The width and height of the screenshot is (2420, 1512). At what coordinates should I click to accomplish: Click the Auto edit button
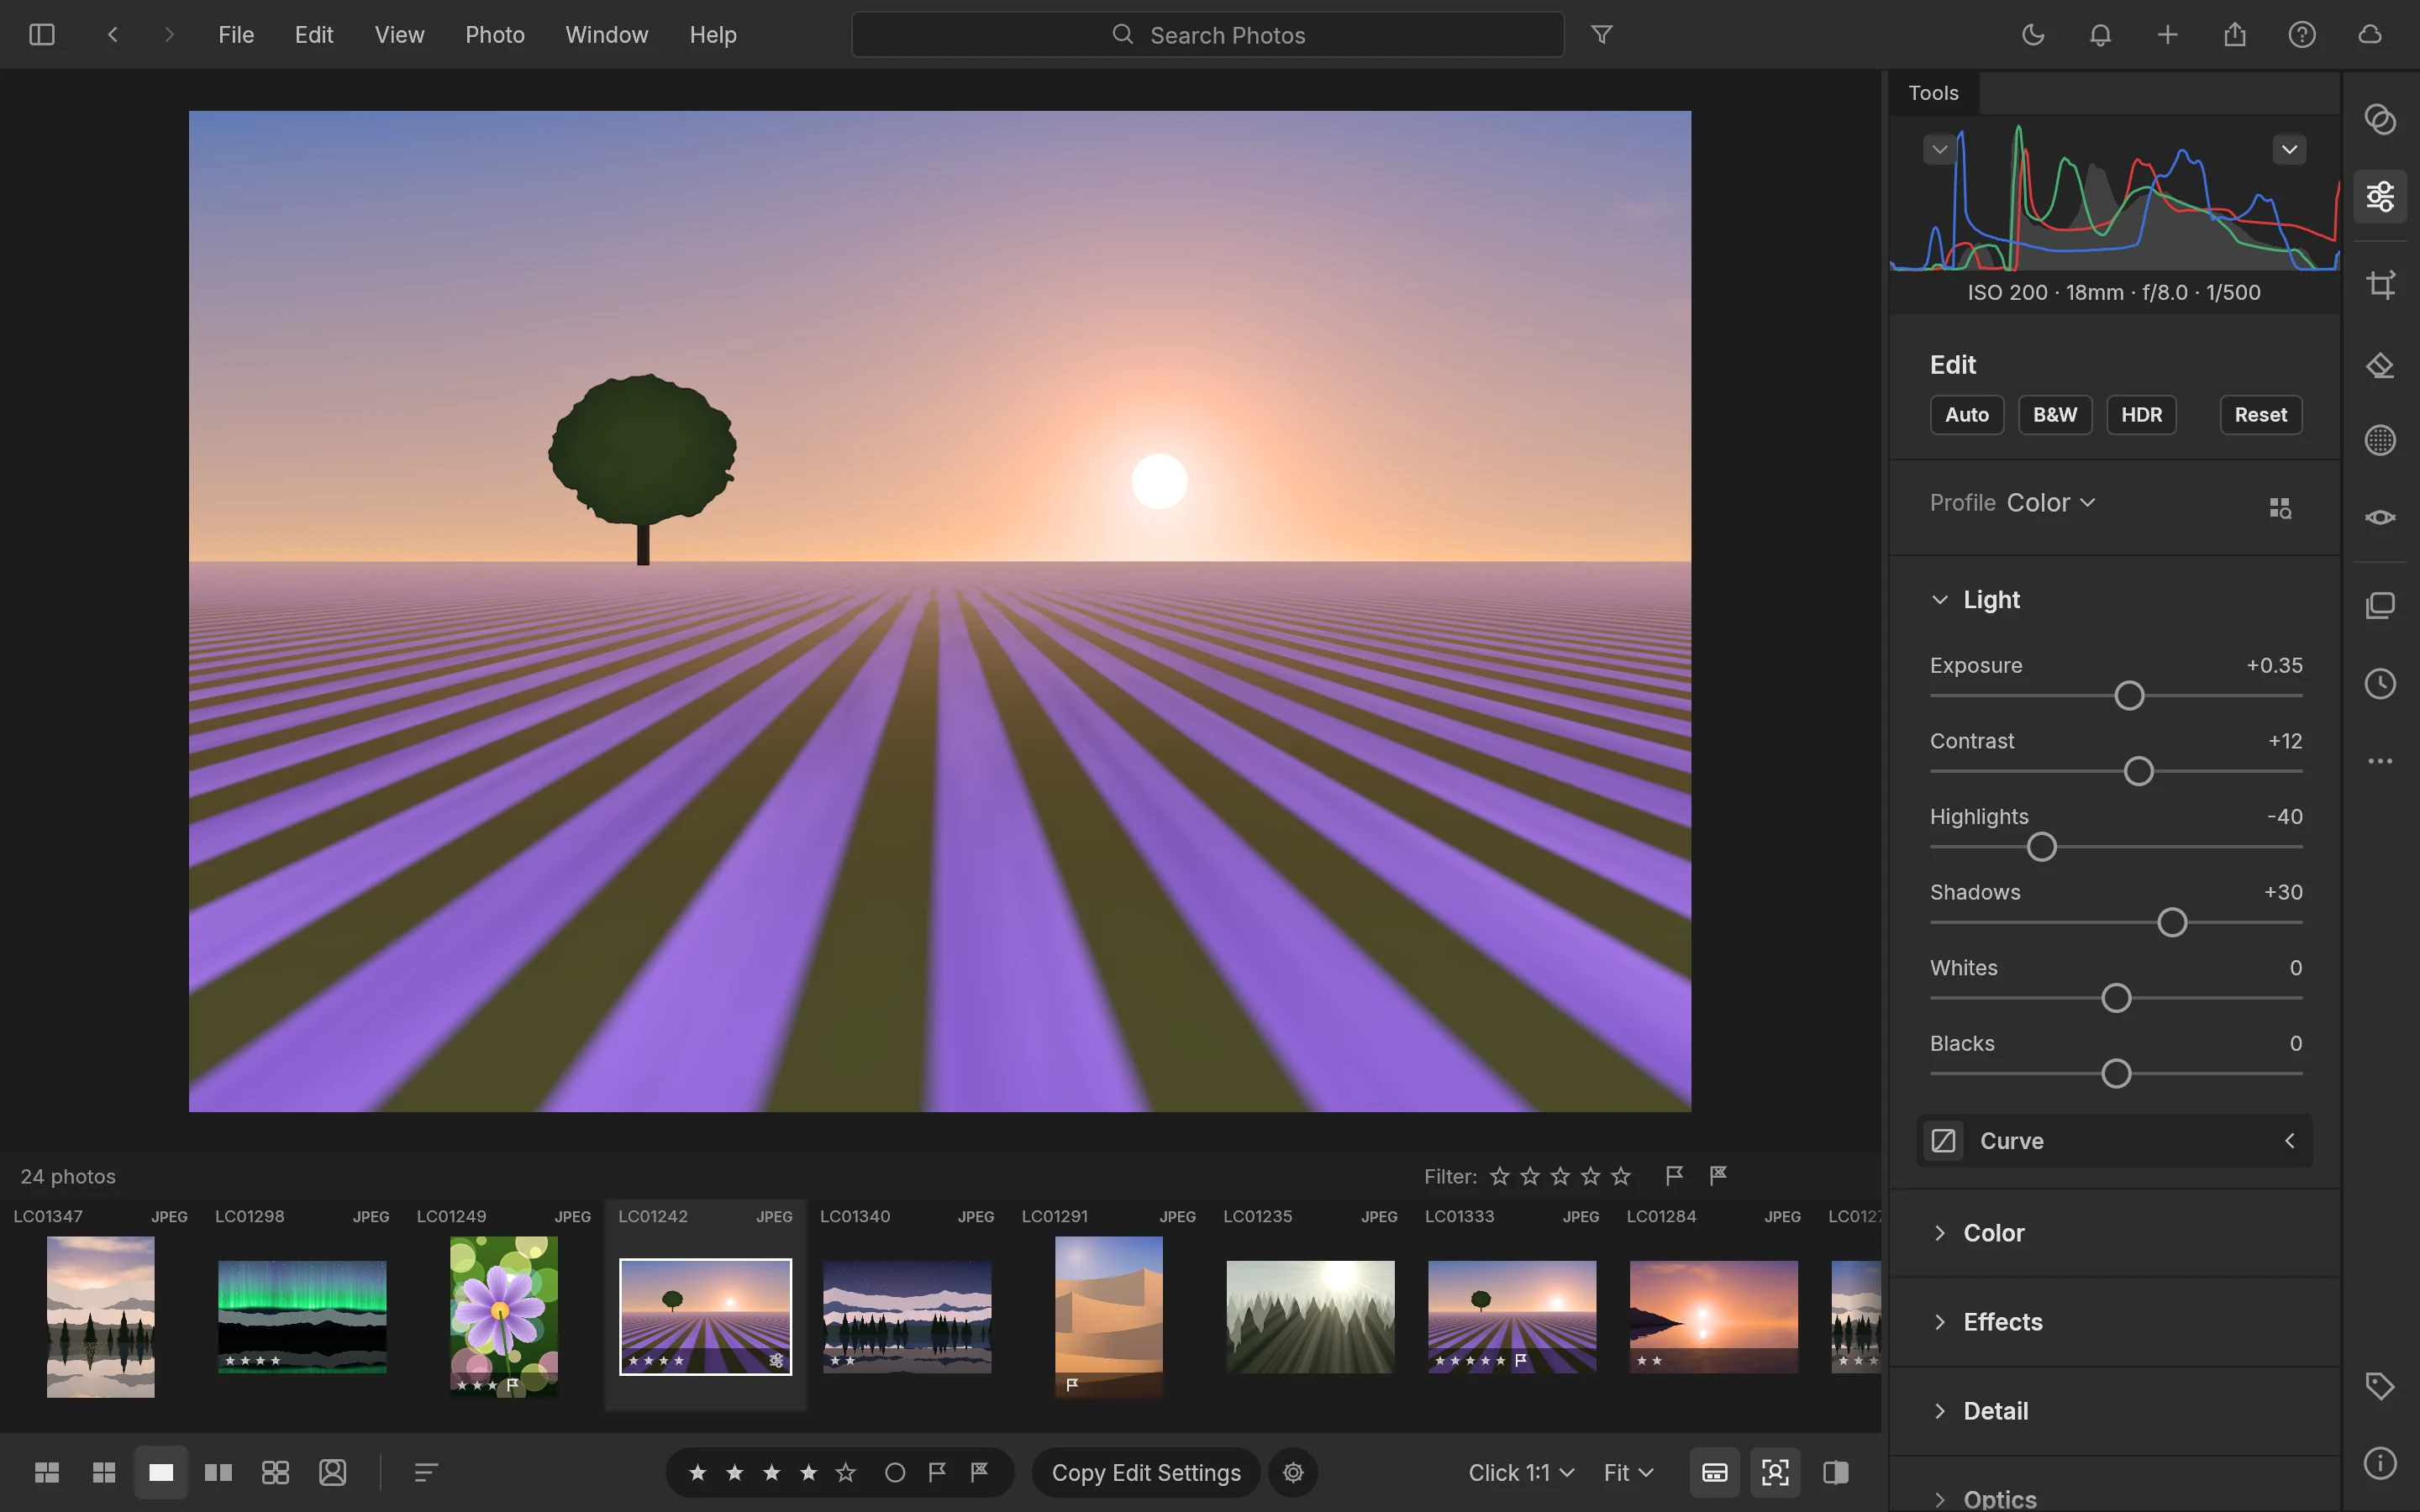tap(1967, 415)
